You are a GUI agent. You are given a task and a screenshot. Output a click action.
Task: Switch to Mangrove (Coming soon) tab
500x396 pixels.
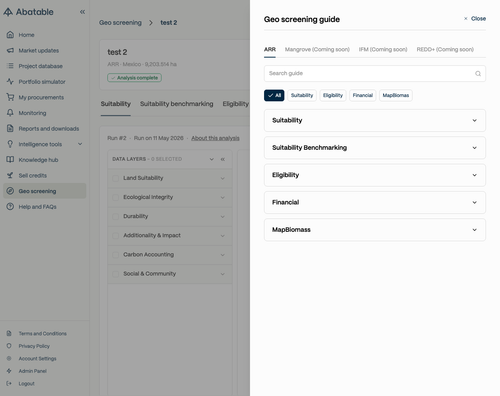pos(317,49)
